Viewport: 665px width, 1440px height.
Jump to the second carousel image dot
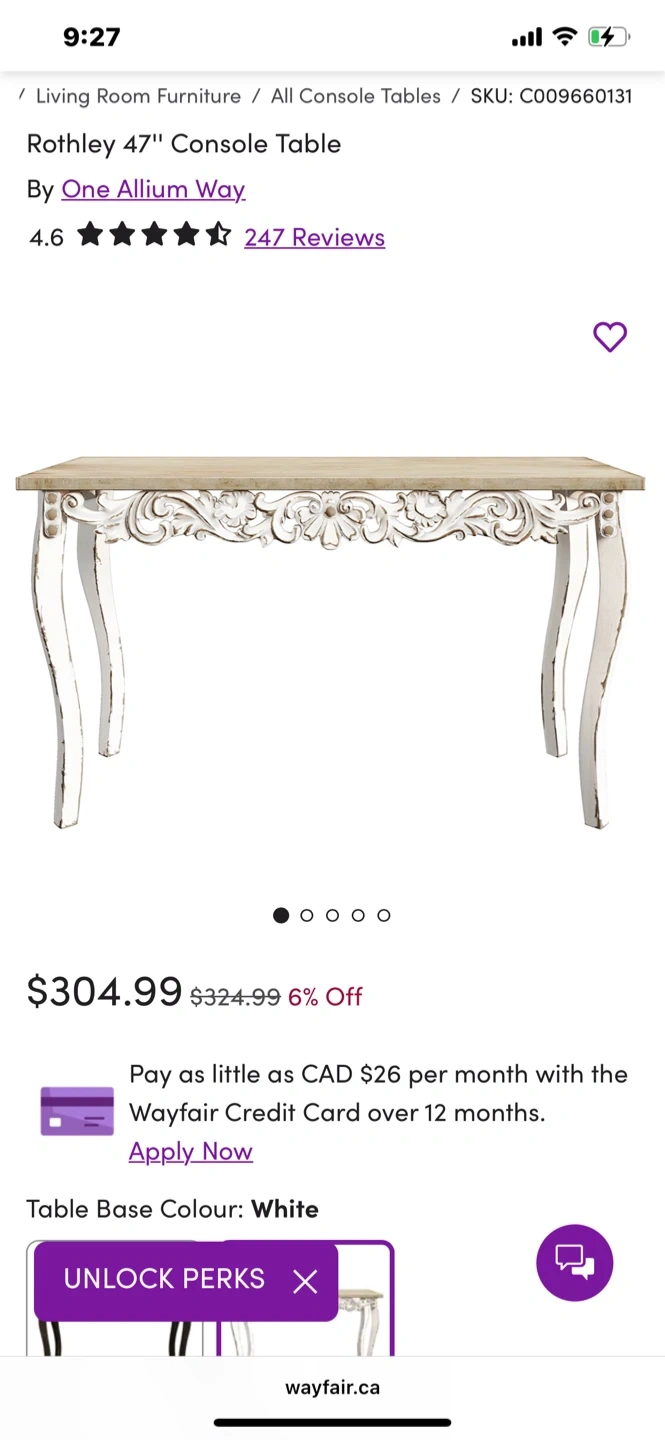(x=307, y=915)
